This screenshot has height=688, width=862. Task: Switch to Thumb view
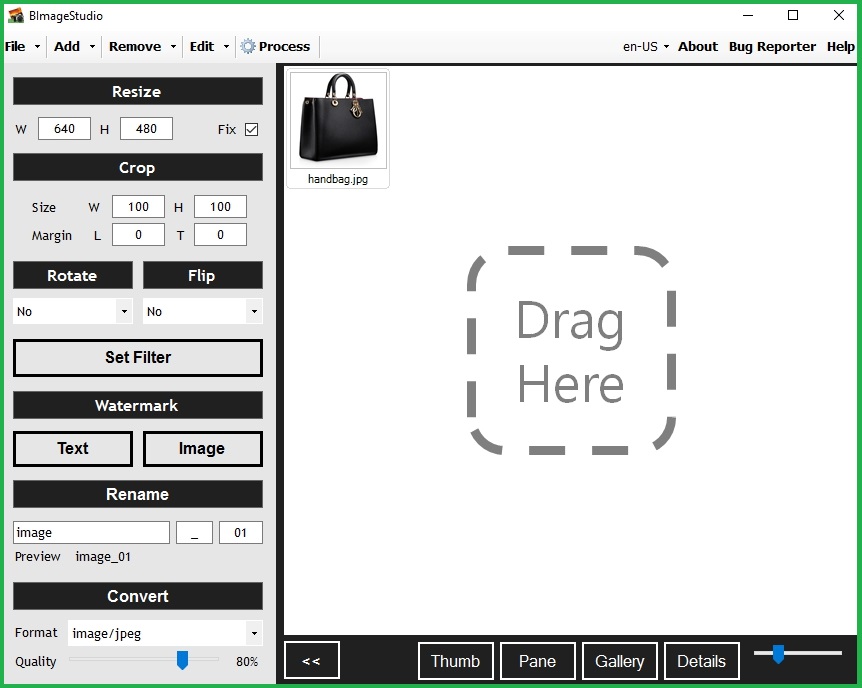click(x=455, y=661)
